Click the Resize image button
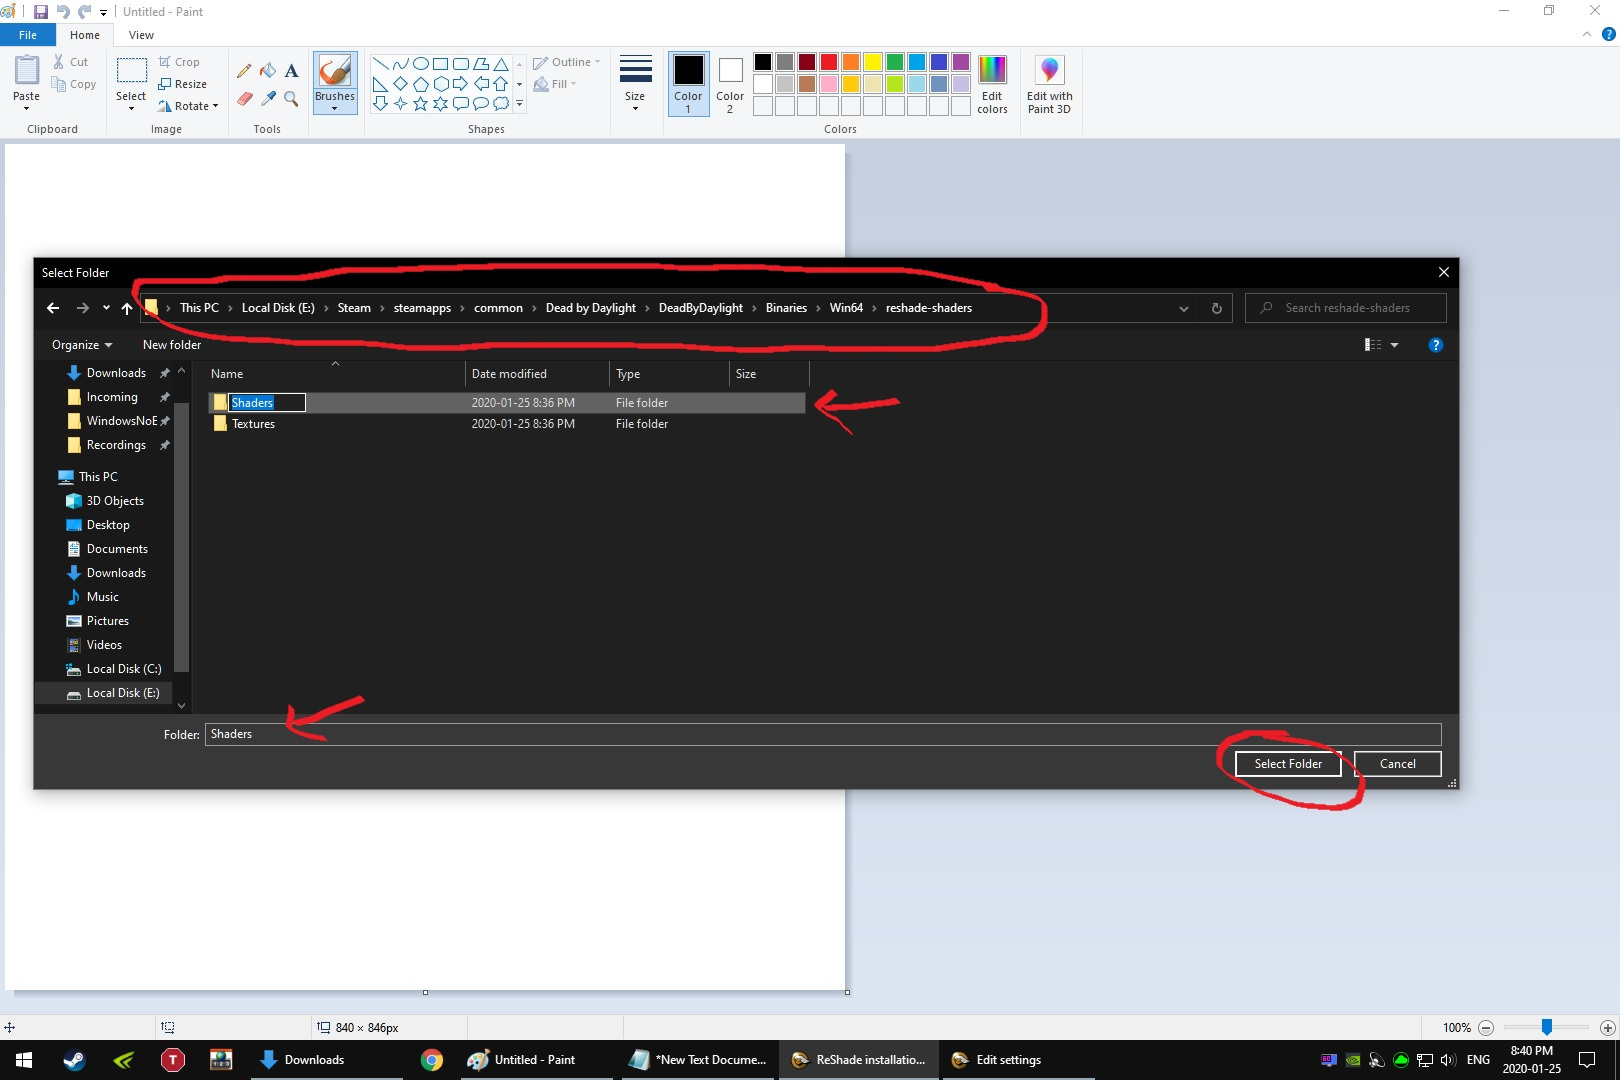The width and height of the screenshot is (1620, 1080). point(183,84)
